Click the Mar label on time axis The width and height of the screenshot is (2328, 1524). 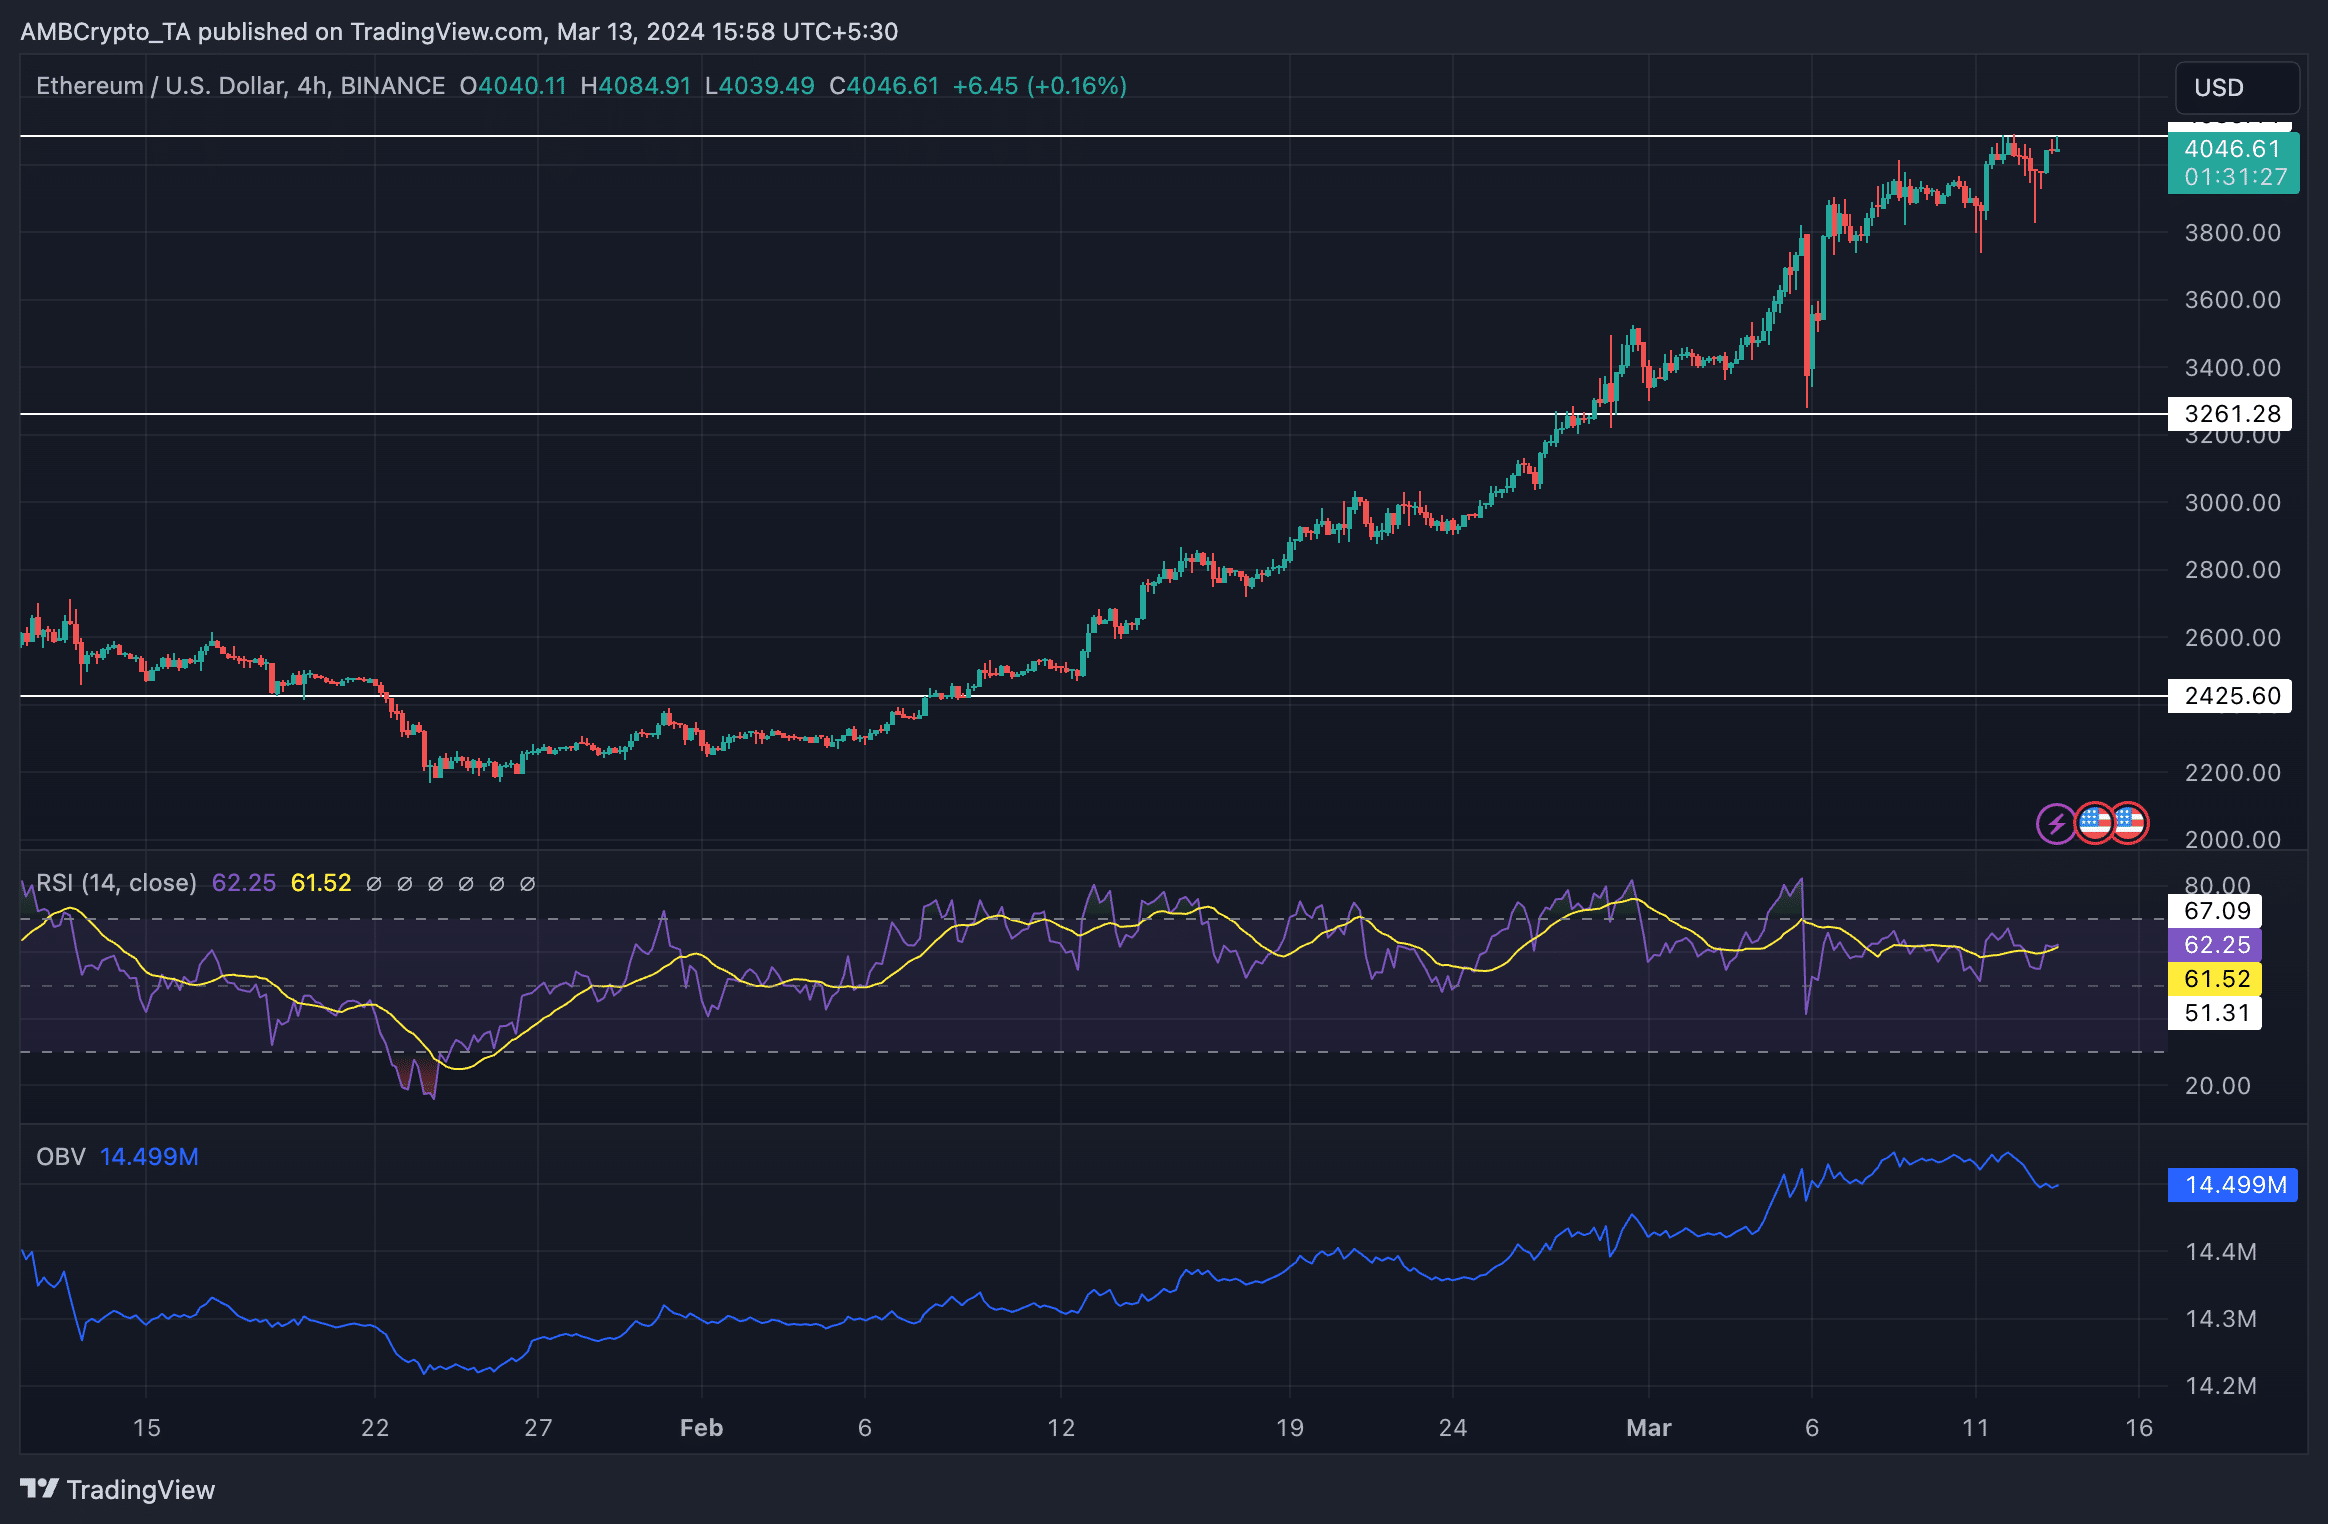1648,1428
